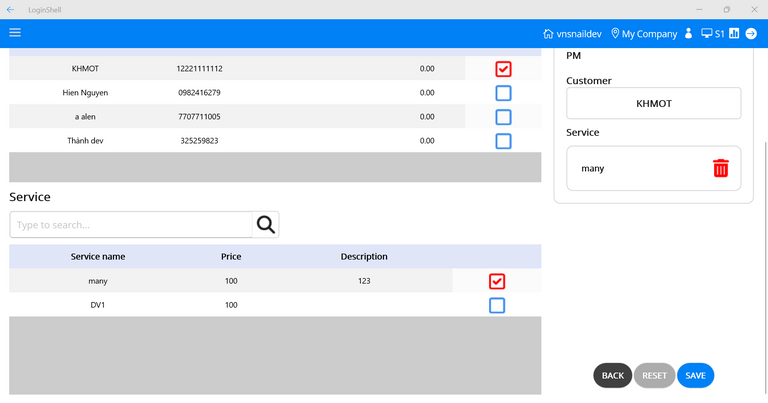Screen dimensions: 768x403
Task: Uncheck the KHMOT customer checkbox
Action: pyautogui.click(x=503, y=69)
